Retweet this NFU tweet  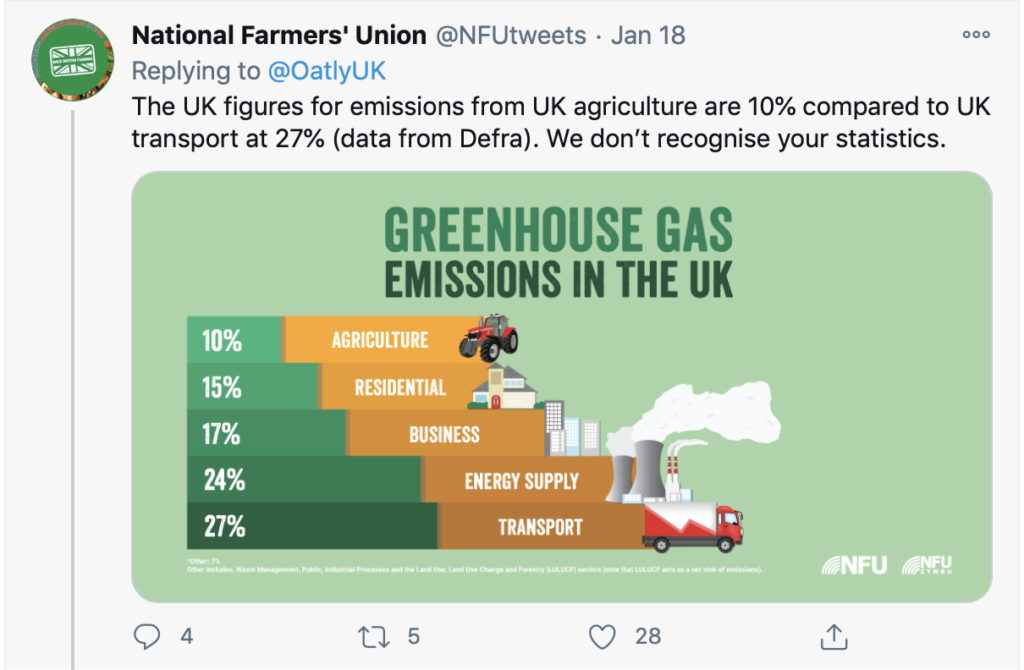(x=372, y=636)
